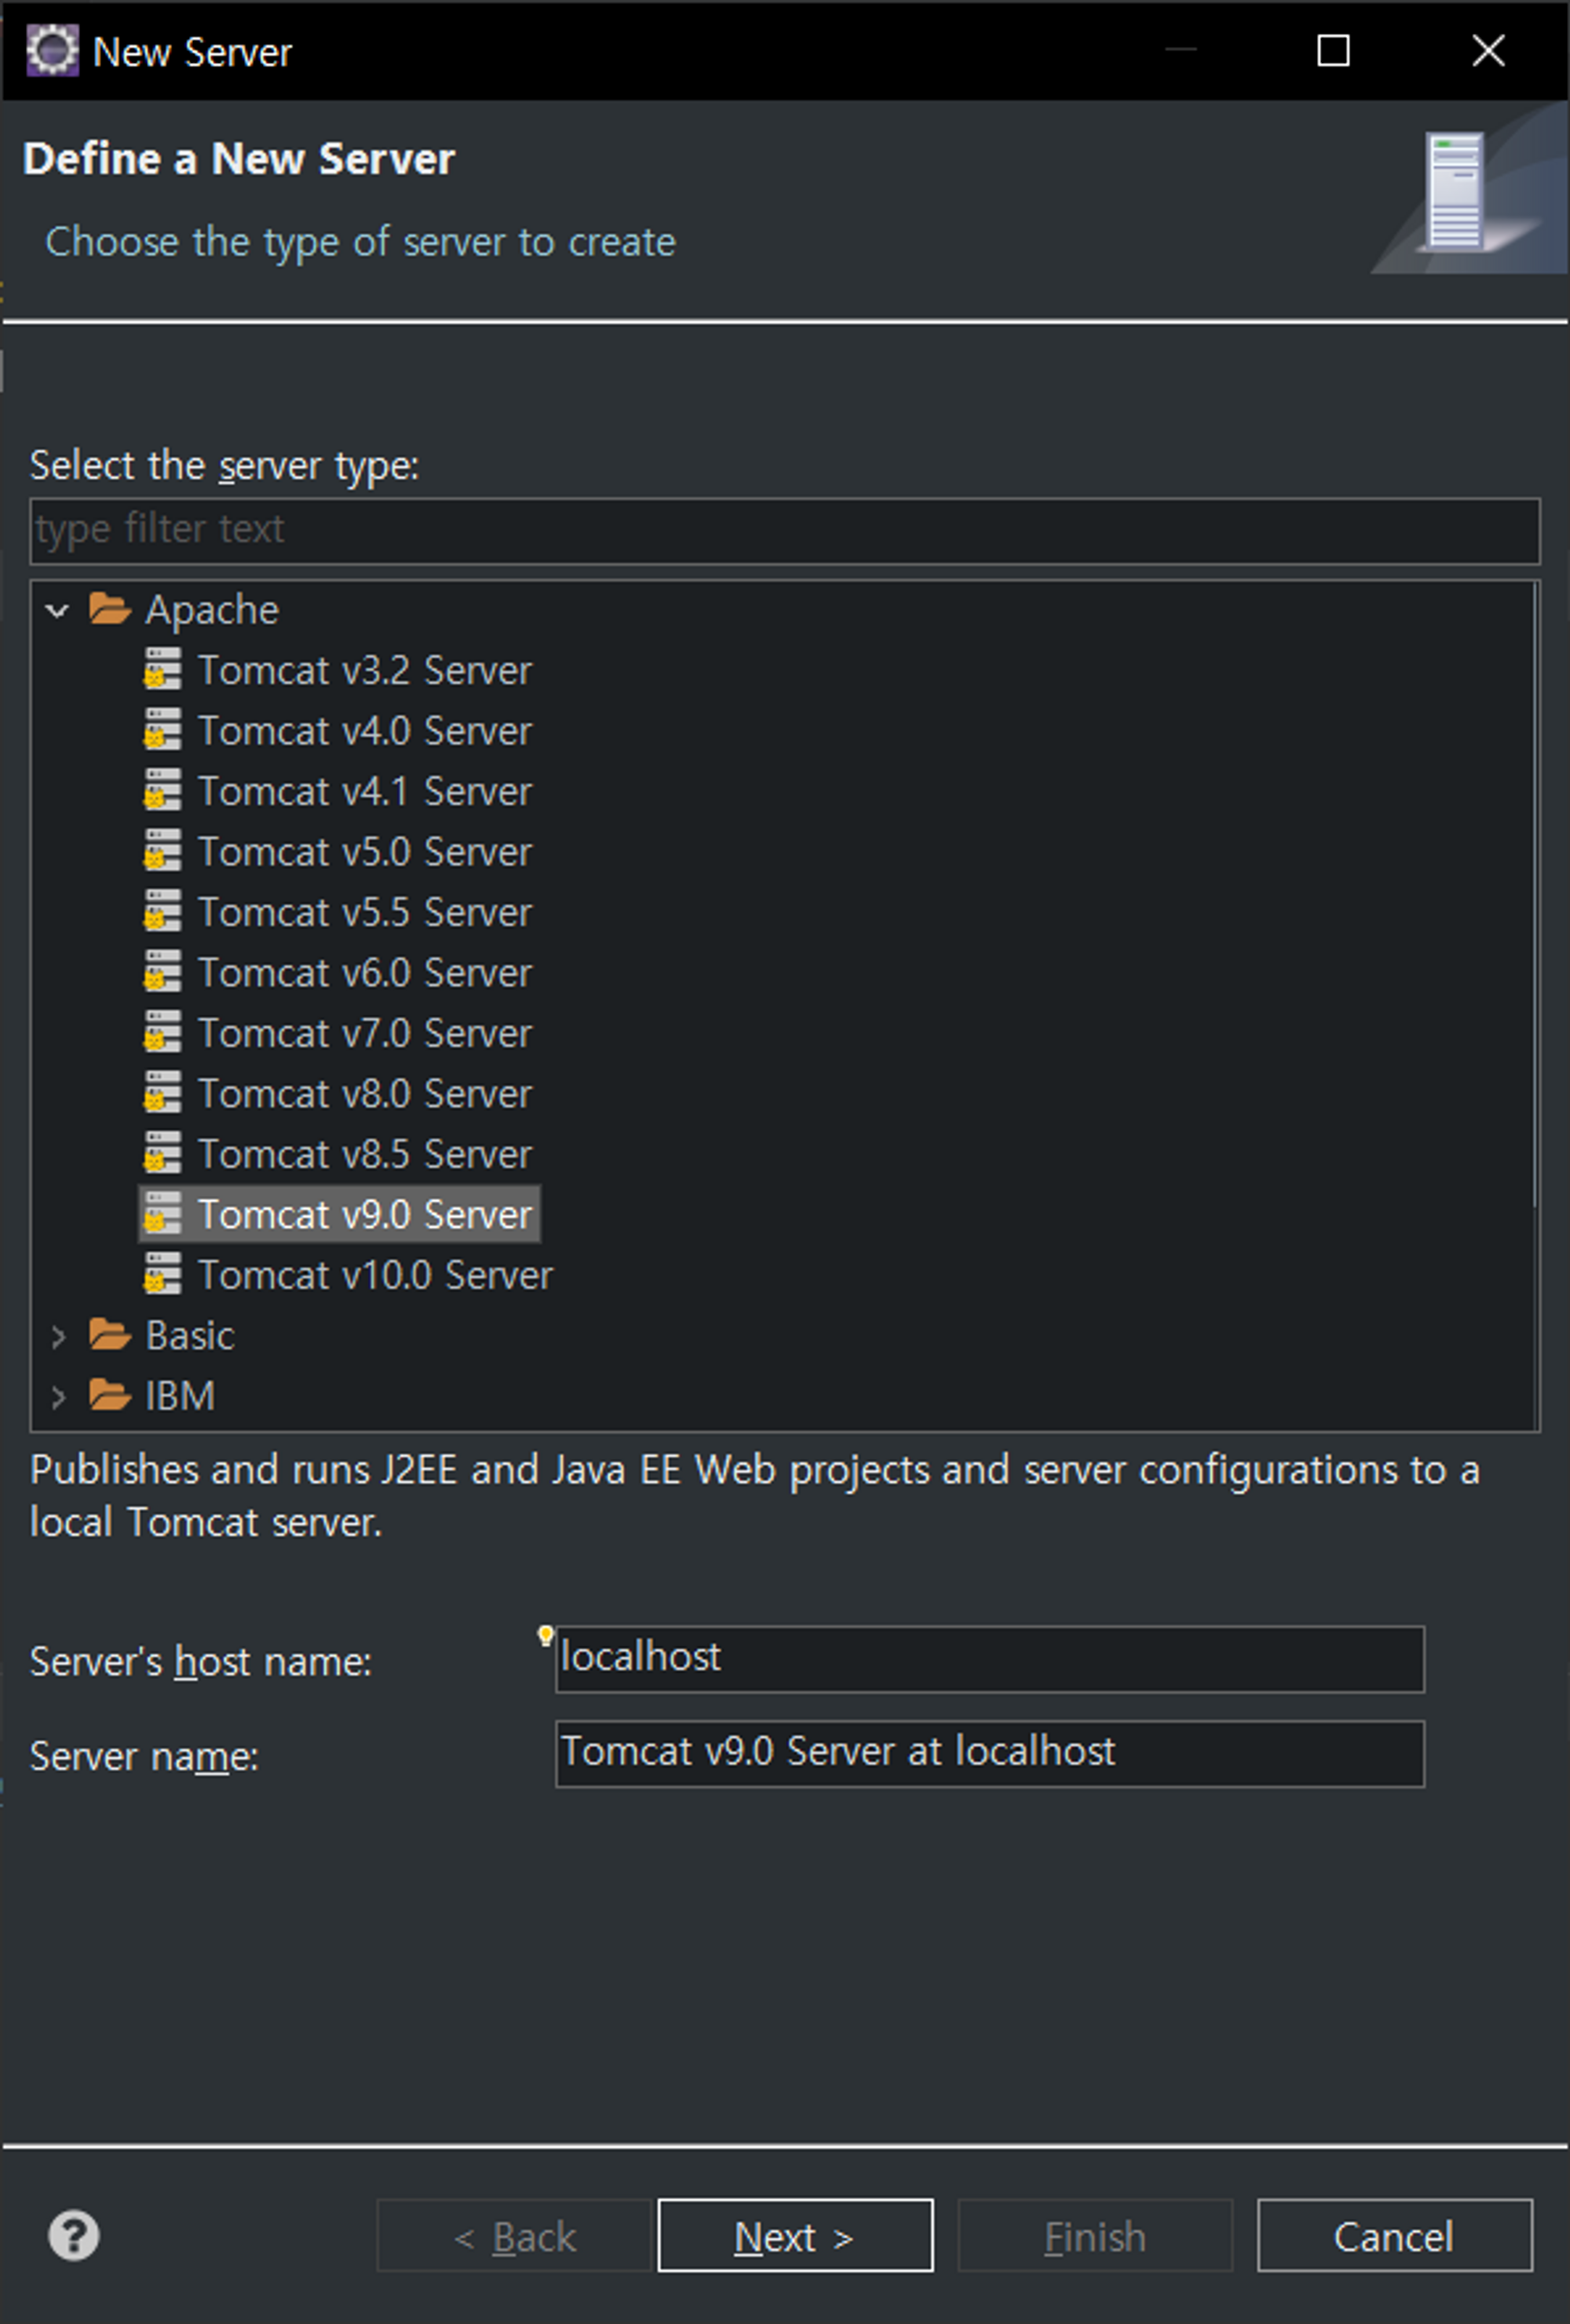Click the lightbulb content assist icon

(545, 1636)
